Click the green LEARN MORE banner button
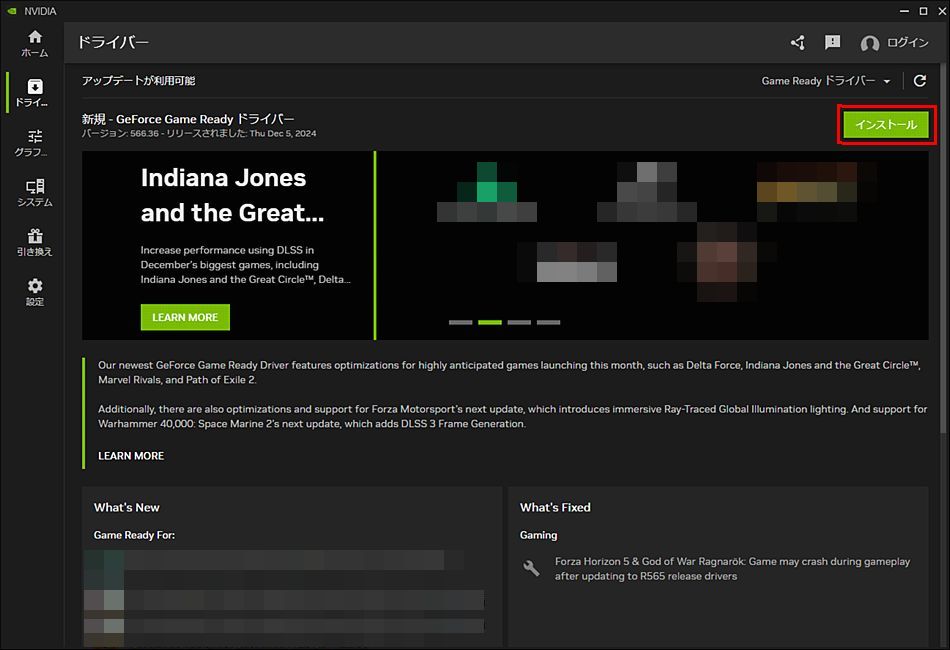This screenshot has width=950, height=650. 185,317
